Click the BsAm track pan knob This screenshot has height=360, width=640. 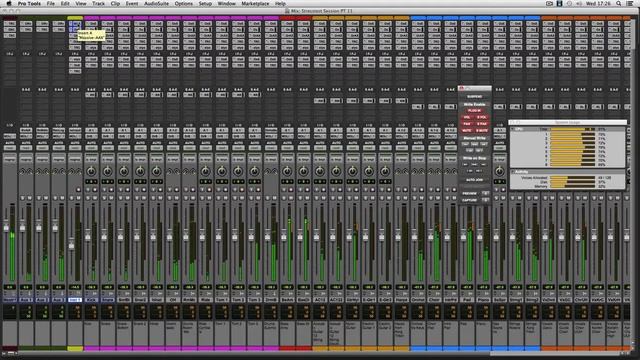[287, 171]
